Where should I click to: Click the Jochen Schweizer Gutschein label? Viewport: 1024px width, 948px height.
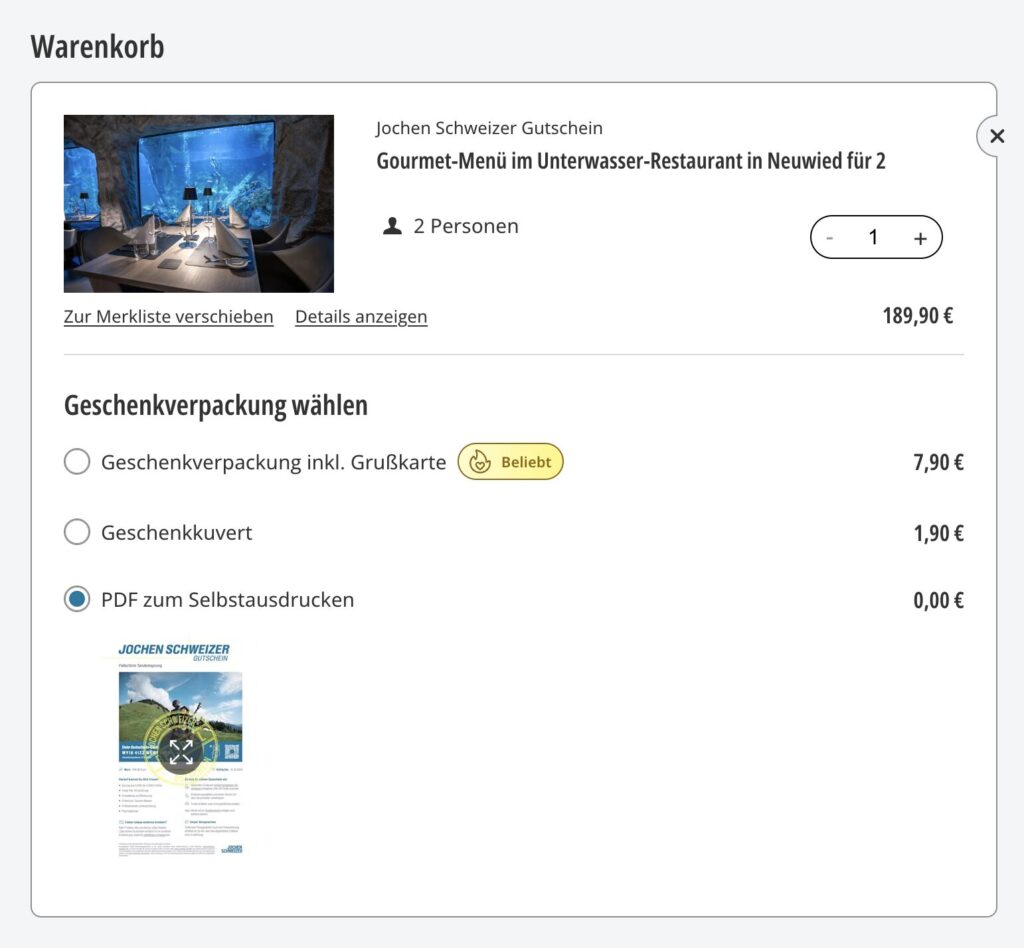[489, 128]
